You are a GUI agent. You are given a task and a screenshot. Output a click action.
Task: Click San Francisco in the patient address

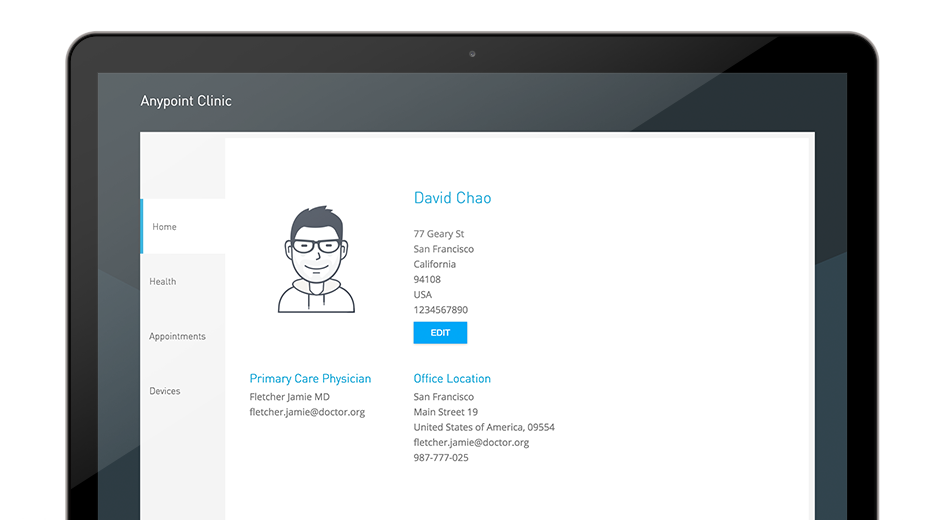(x=444, y=249)
